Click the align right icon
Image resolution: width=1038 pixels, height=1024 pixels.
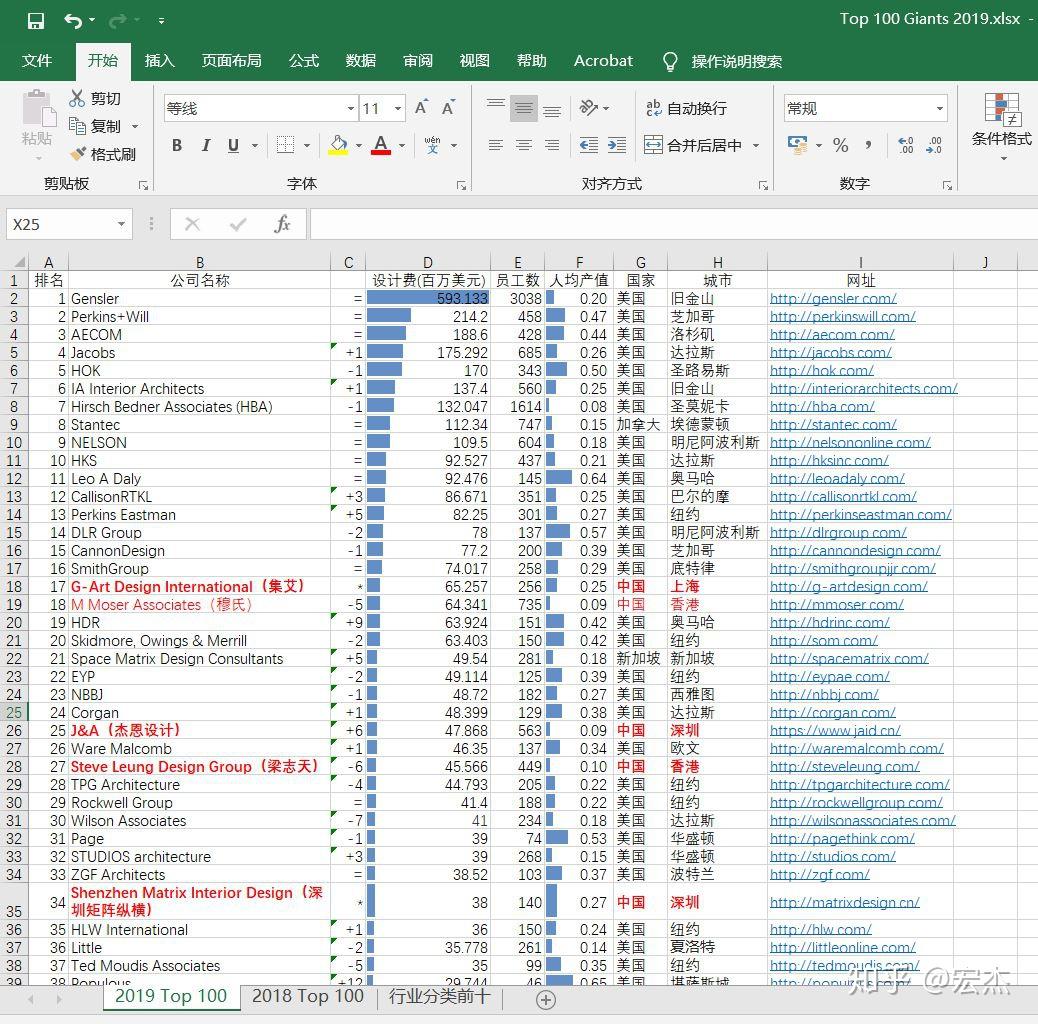coord(552,145)
